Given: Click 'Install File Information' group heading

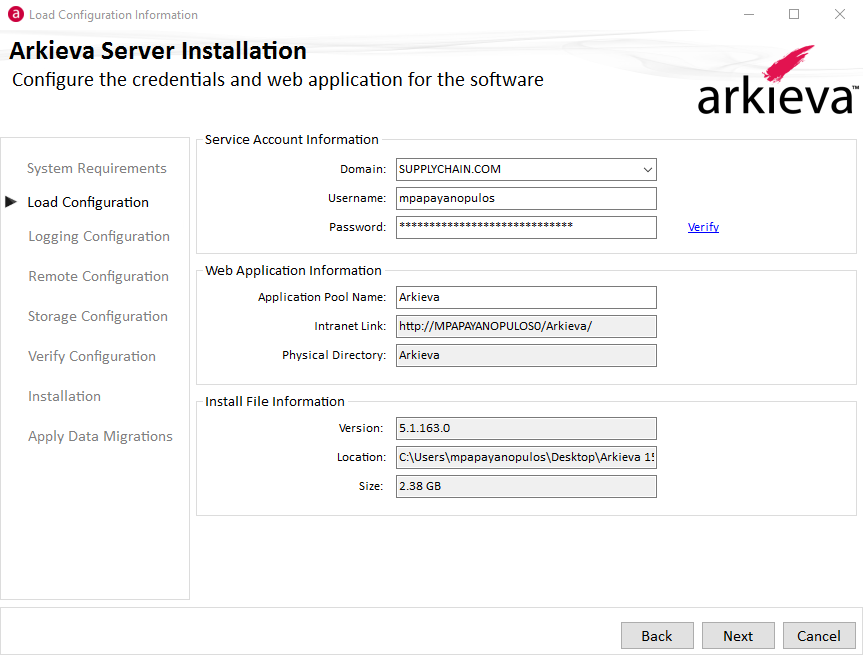Looking at the screenshot, I should (275, 402).
